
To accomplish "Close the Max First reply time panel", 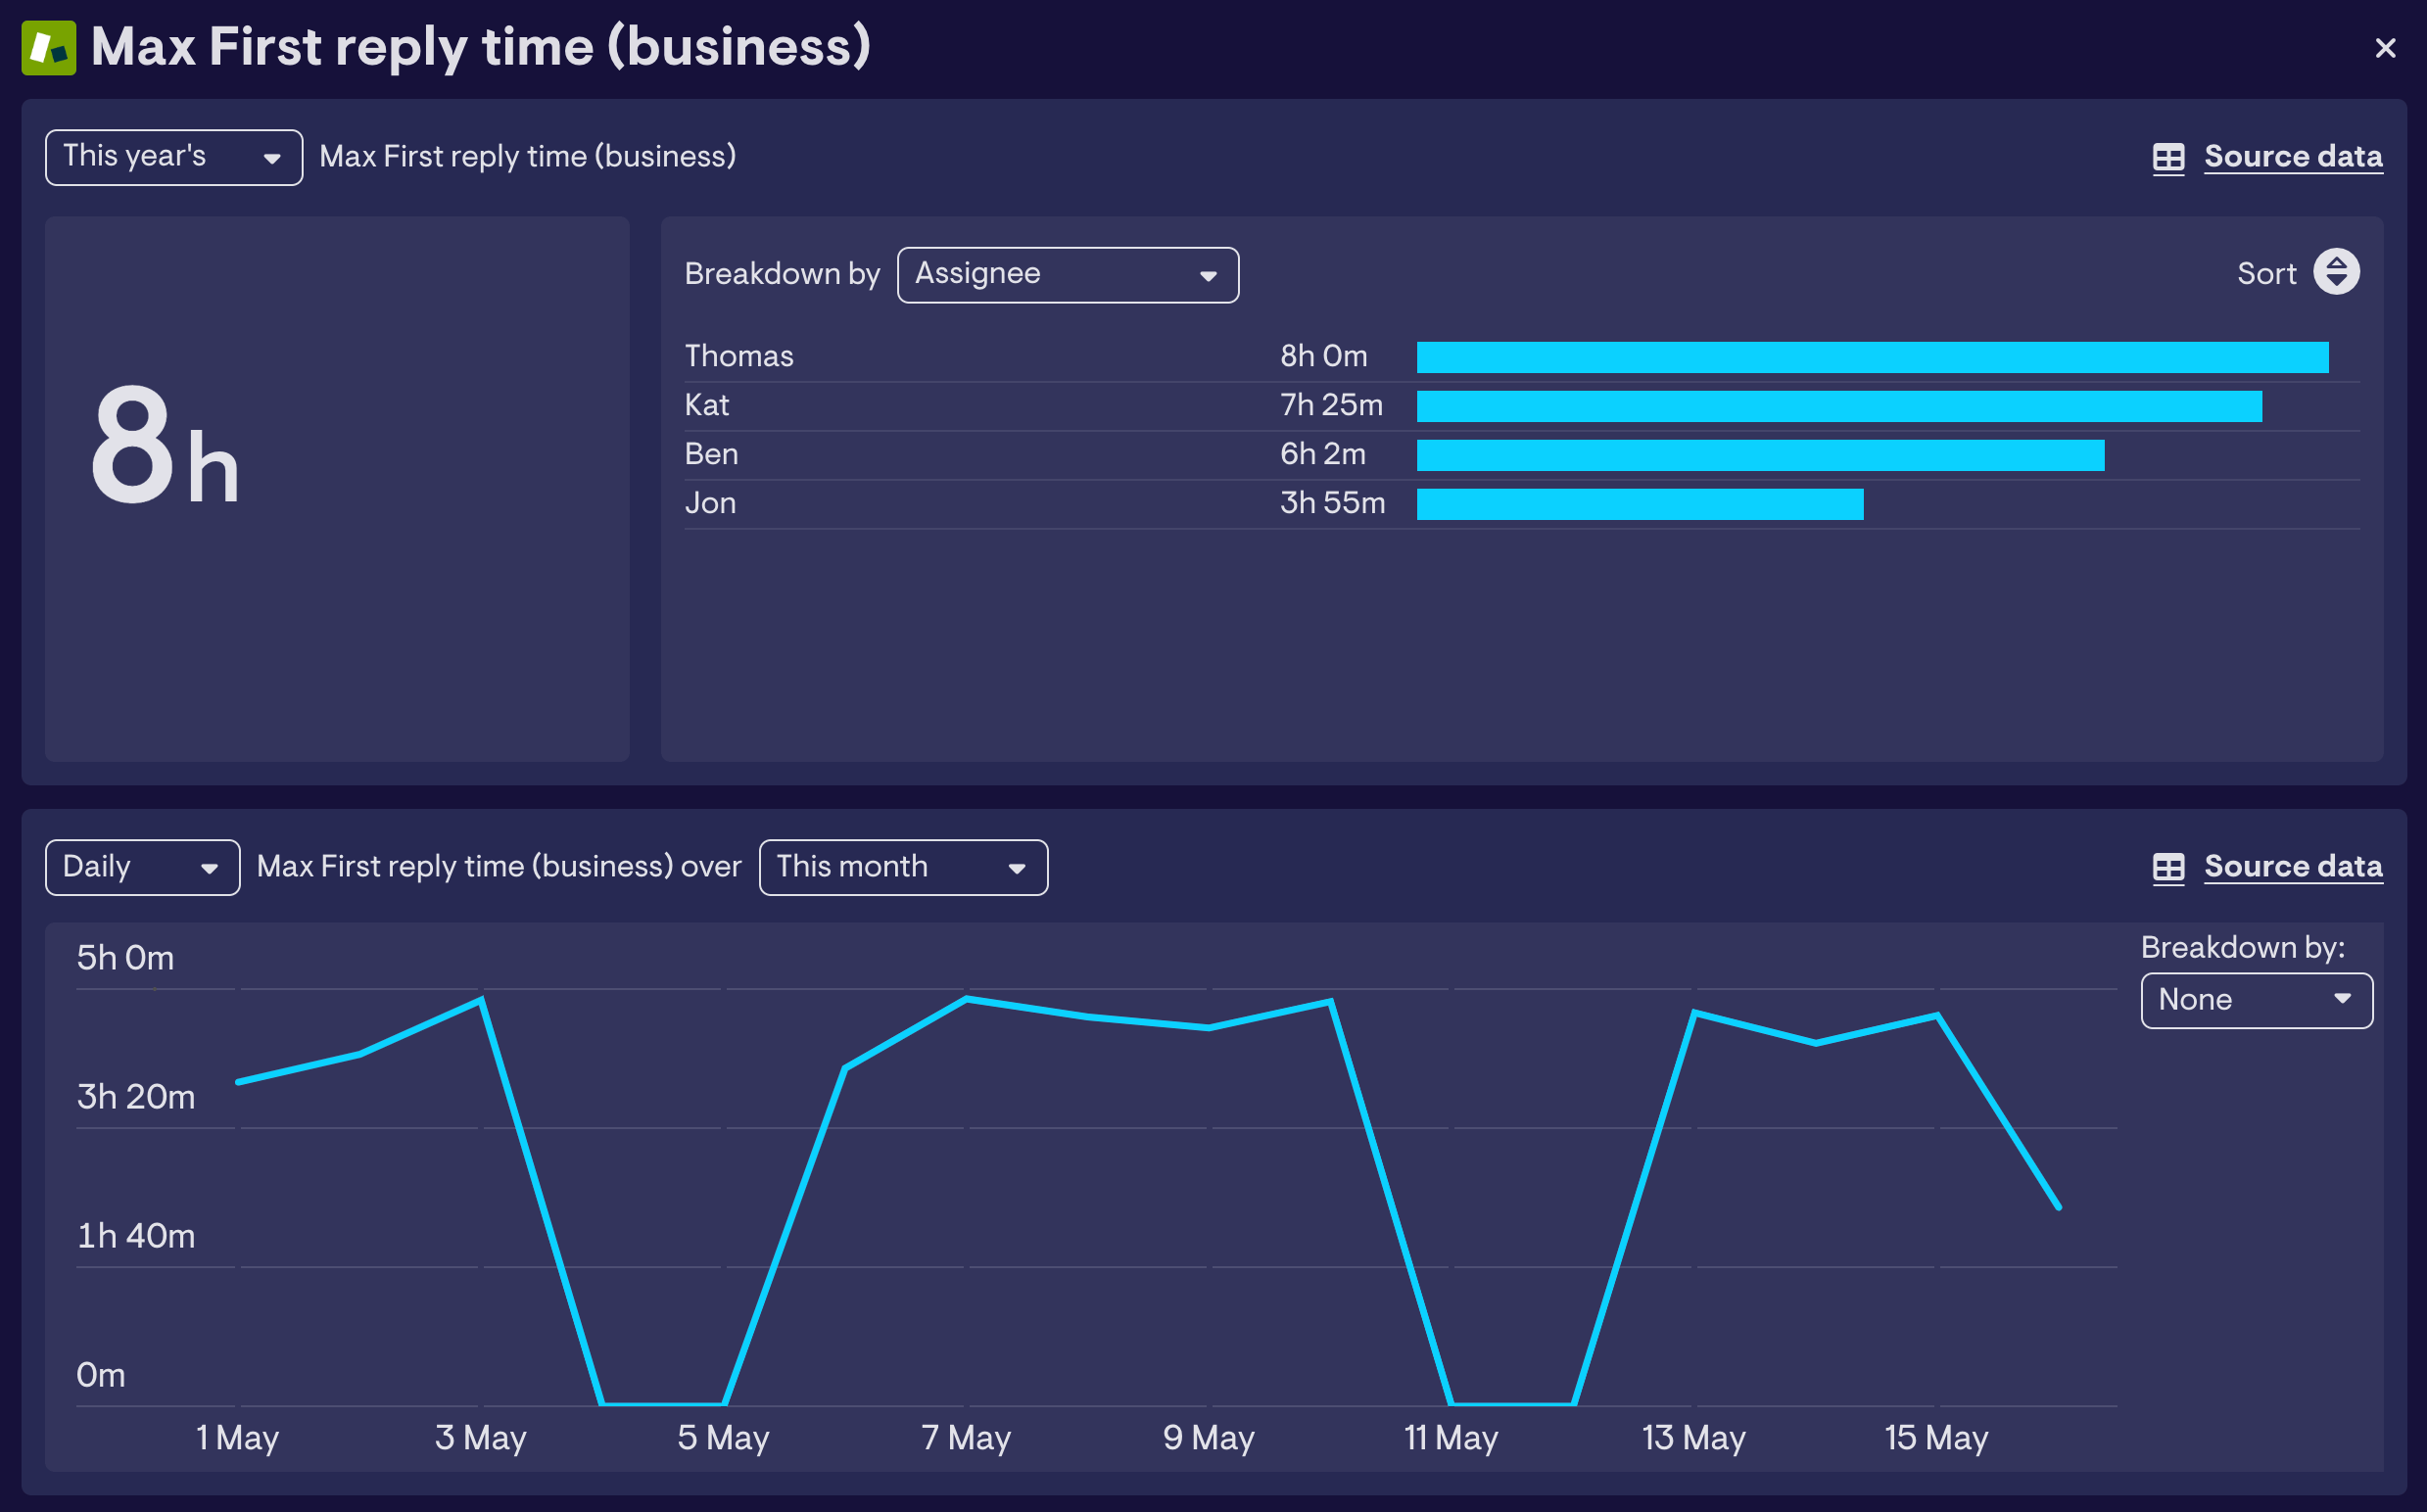I will (x=2385, y=48).
